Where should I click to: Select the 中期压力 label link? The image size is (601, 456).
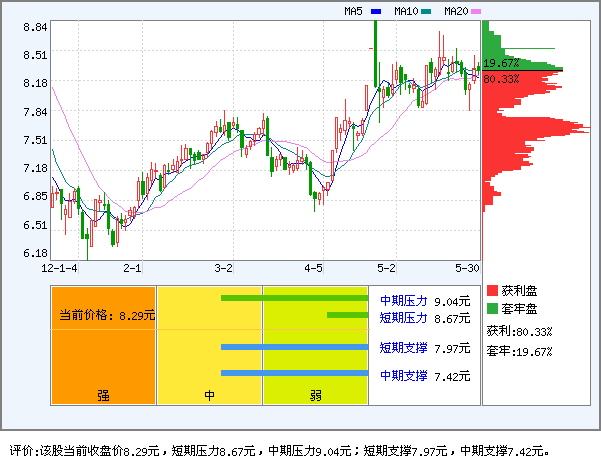point(404,300)
